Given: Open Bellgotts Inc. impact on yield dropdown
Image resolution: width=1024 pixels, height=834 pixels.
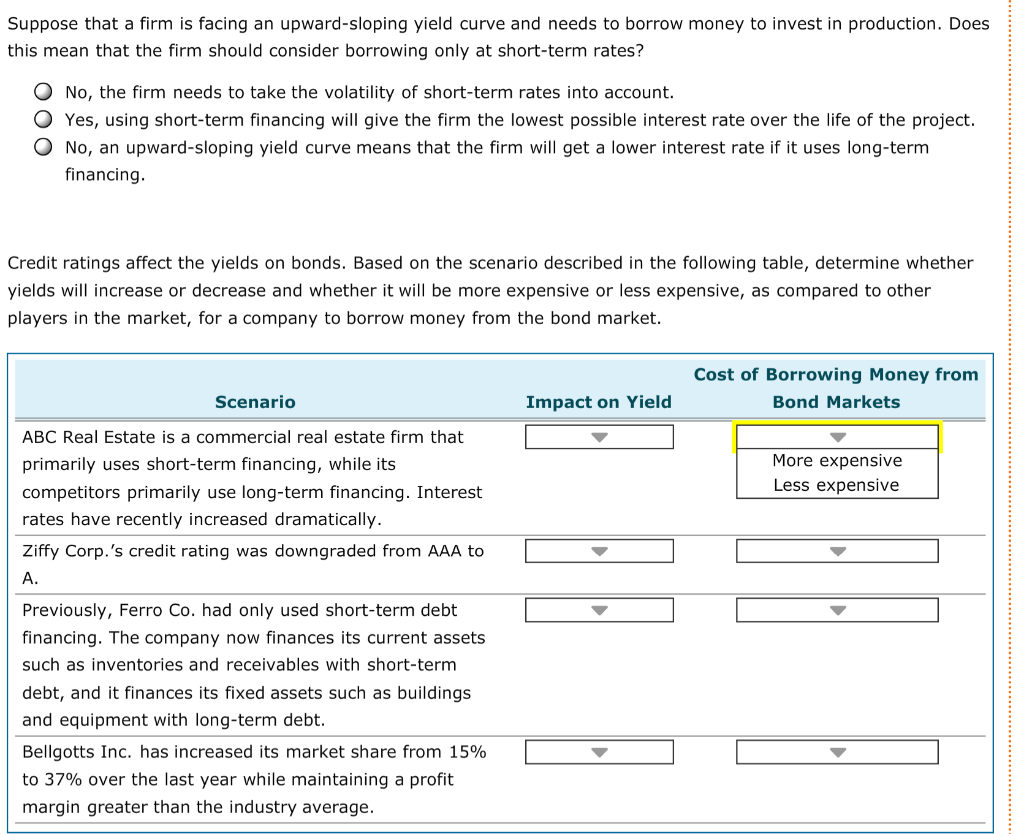Looking at the screenshot, I should [x=598, y=751].
